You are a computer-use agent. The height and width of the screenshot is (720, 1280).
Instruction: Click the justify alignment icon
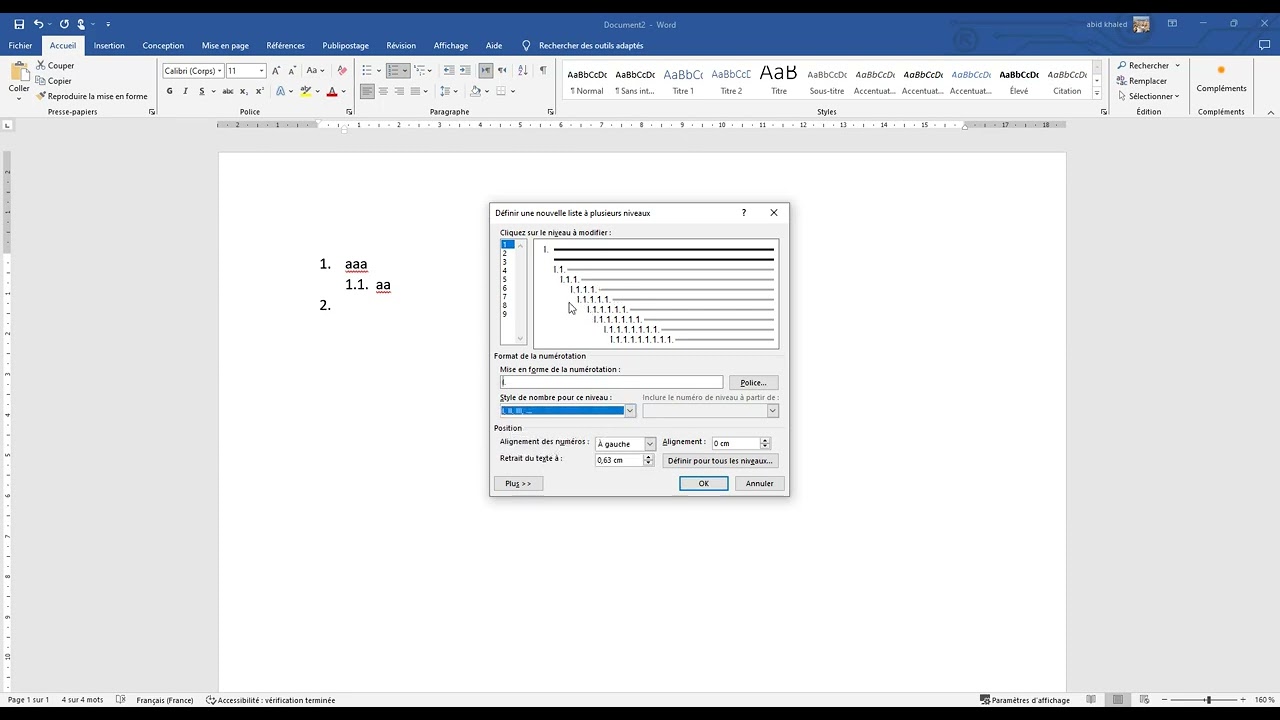[x=415, y=91]
